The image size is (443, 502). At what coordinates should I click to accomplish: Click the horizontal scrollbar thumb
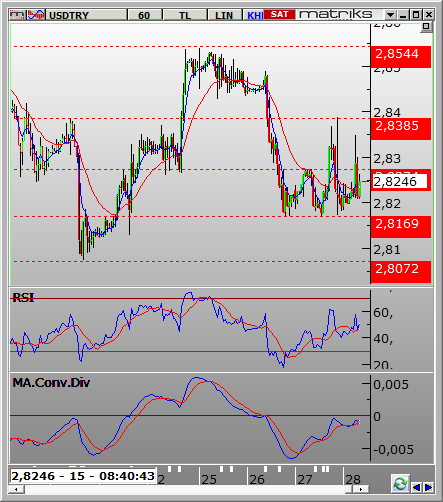(349, 489)
